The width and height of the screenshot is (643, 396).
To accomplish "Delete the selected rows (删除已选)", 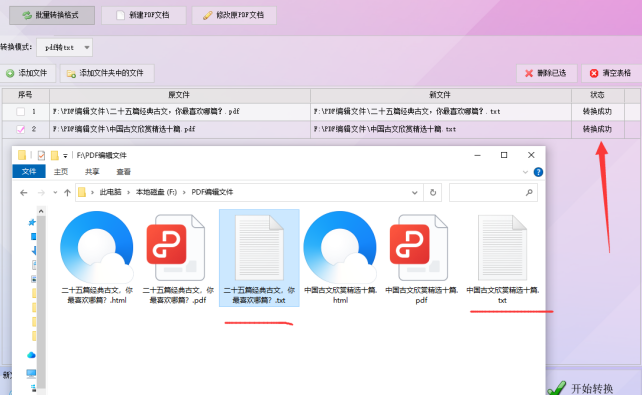I will pyautogui.click(x=546, y=73).
